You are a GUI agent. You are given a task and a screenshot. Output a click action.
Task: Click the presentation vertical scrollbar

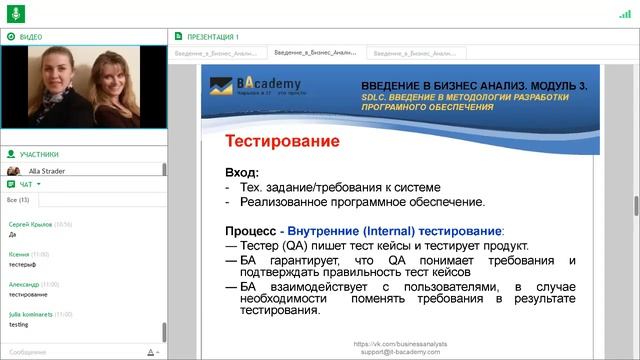click(636, 205)
